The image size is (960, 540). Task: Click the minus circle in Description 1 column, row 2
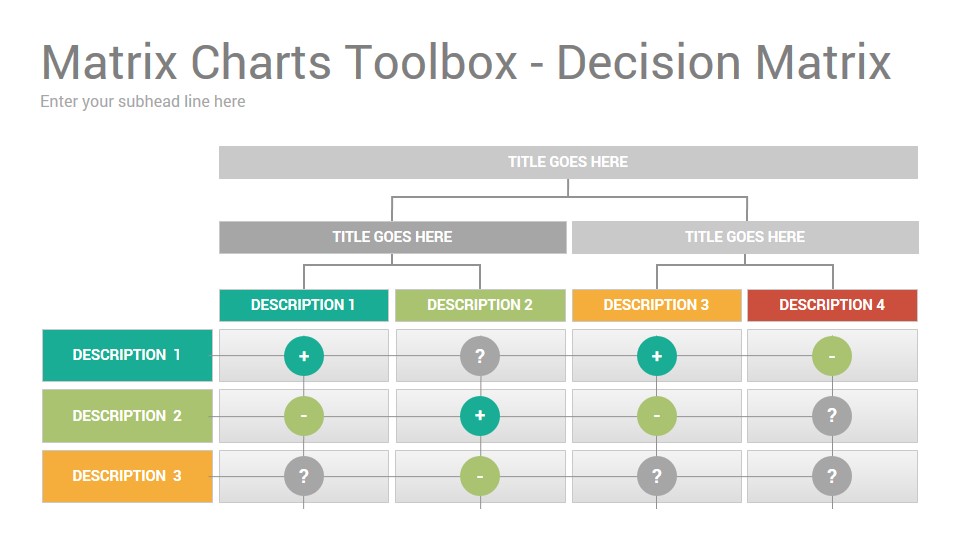[x=304, y=416]
